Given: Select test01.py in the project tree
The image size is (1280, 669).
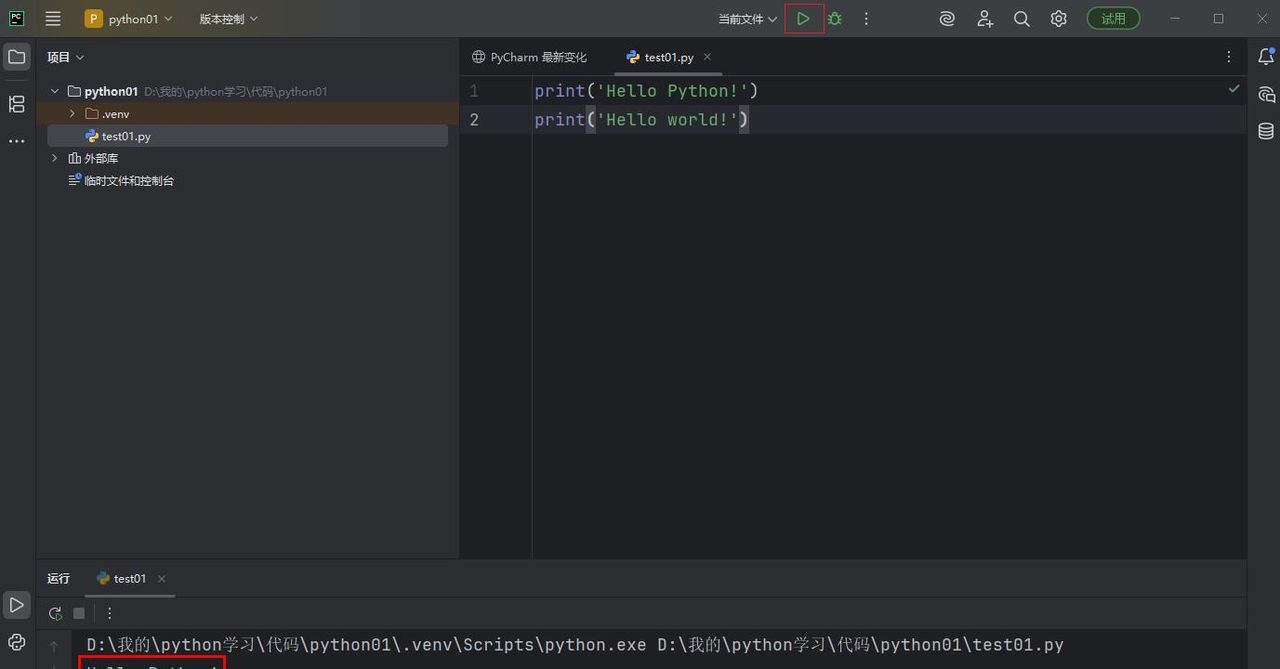Looking at the screenshot, I should point(126,136).
